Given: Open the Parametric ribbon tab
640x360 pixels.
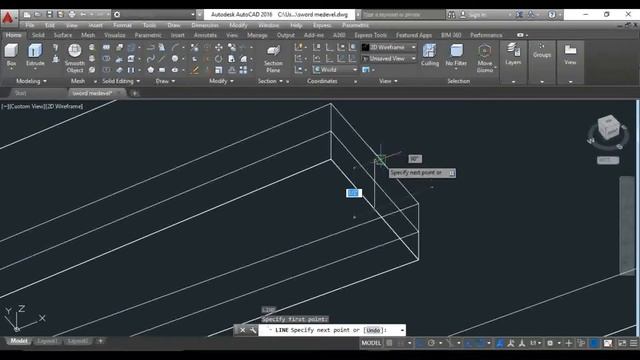Looking at the screenshot, I should point(148,35).
